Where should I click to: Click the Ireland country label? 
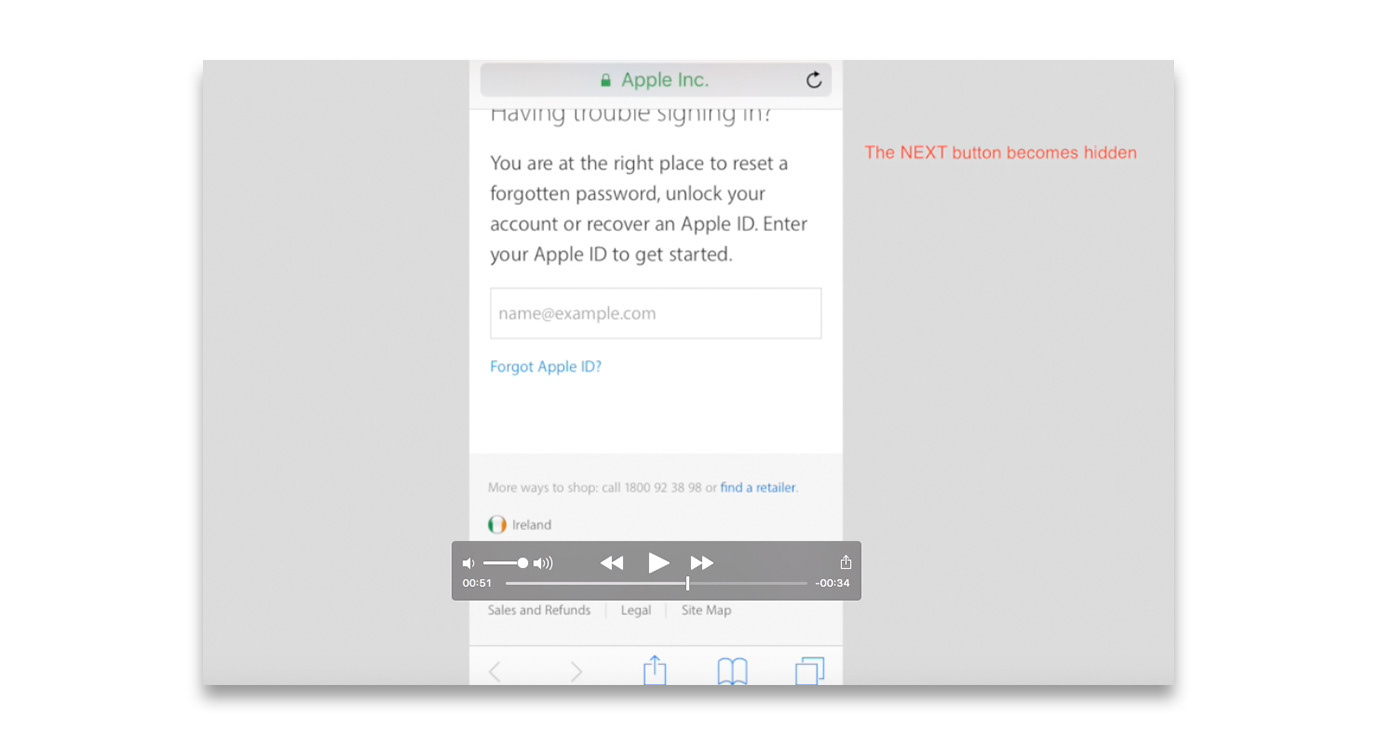[531, 525]
